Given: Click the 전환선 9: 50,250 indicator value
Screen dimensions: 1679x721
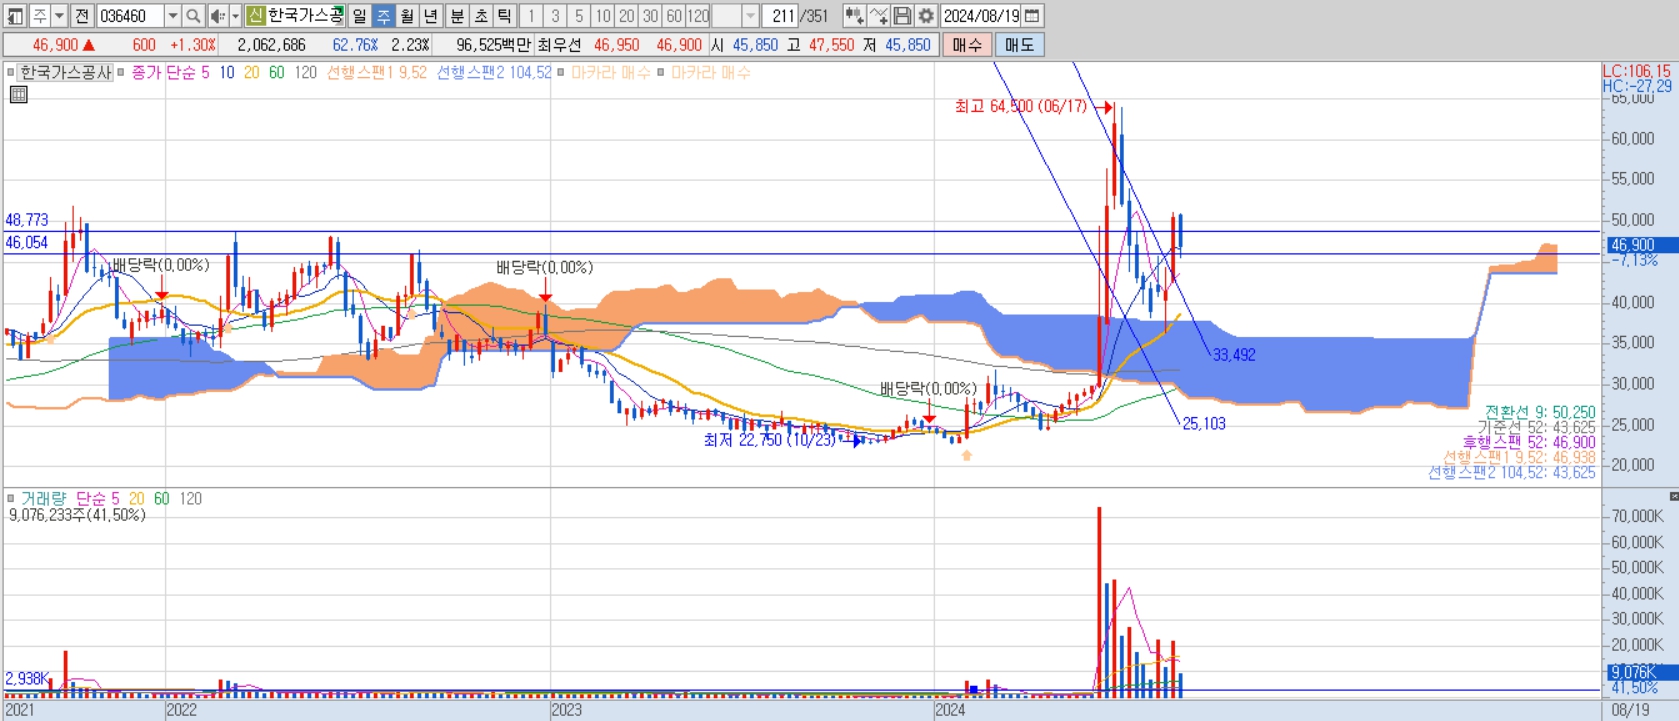Looking at the screenshot, I should click(x=1540, y=412).
